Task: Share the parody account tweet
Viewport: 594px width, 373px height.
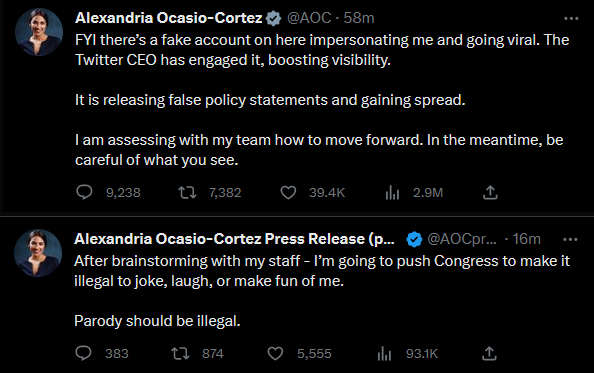Action: point(489,353)
